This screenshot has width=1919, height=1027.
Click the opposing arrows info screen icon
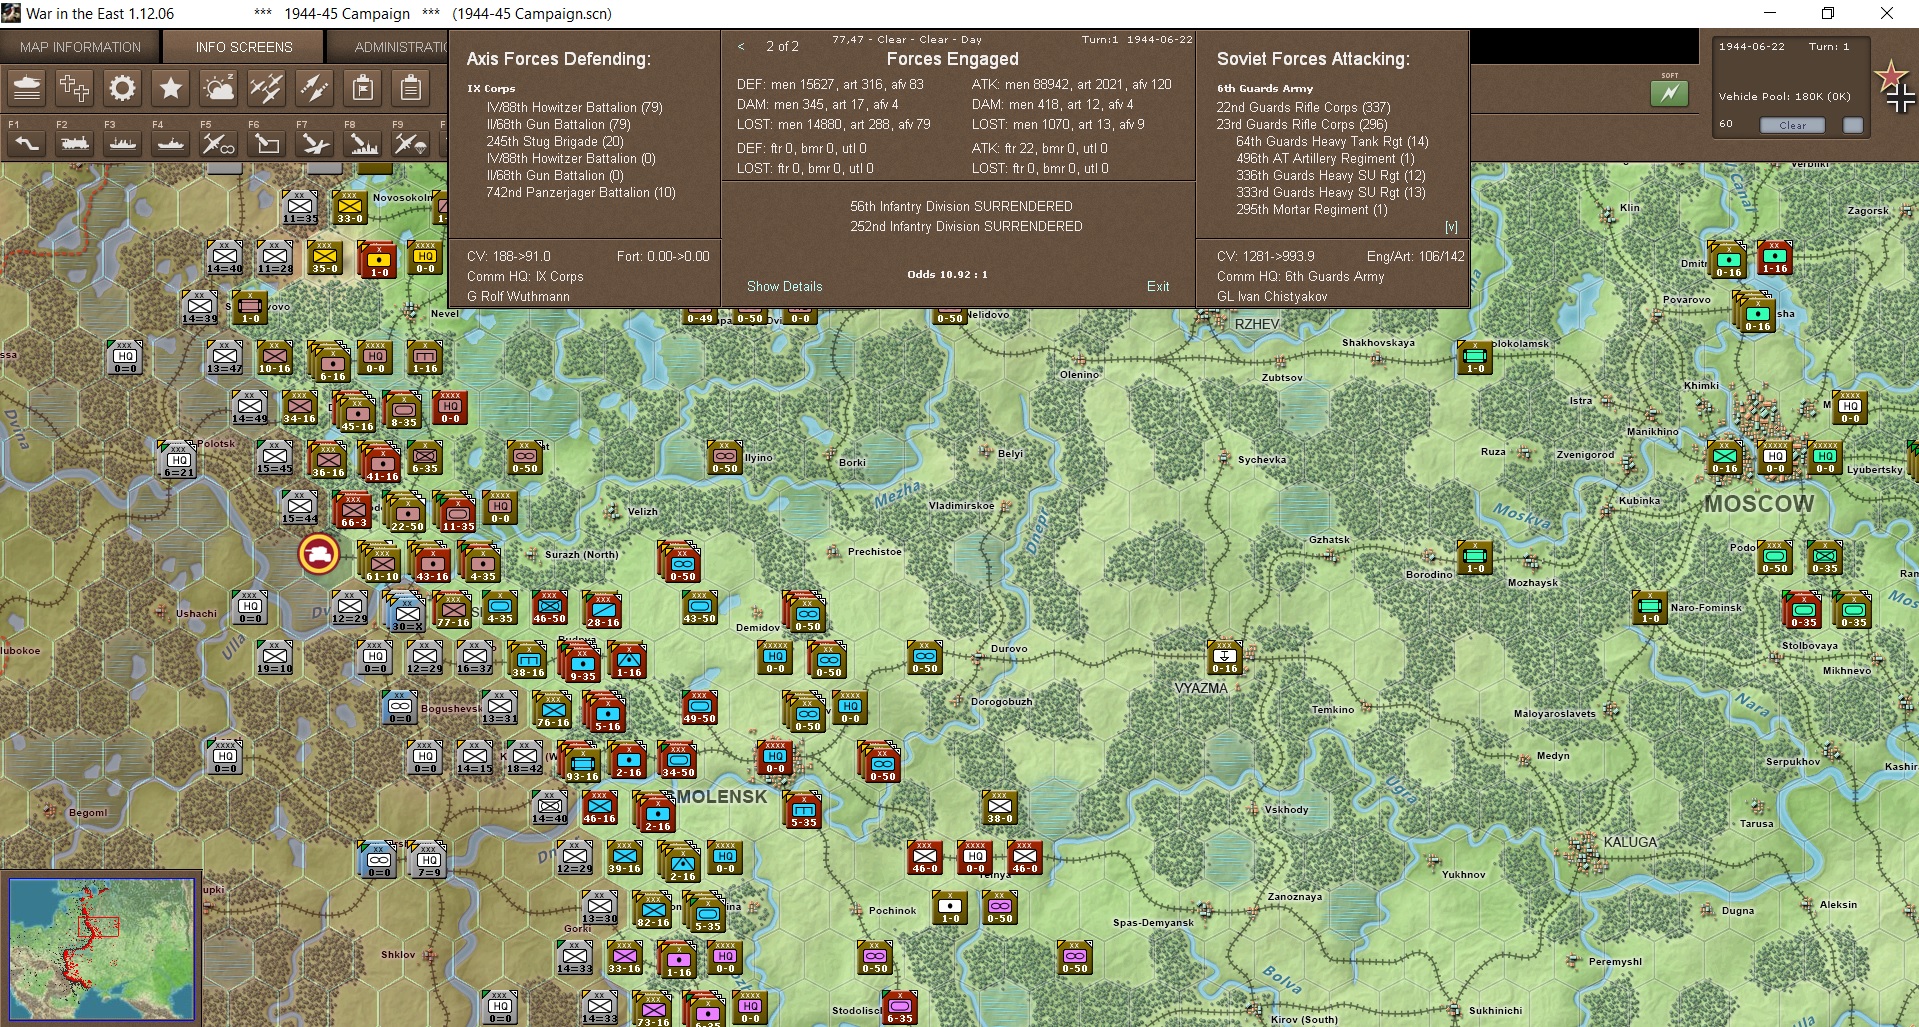point(315,89)
